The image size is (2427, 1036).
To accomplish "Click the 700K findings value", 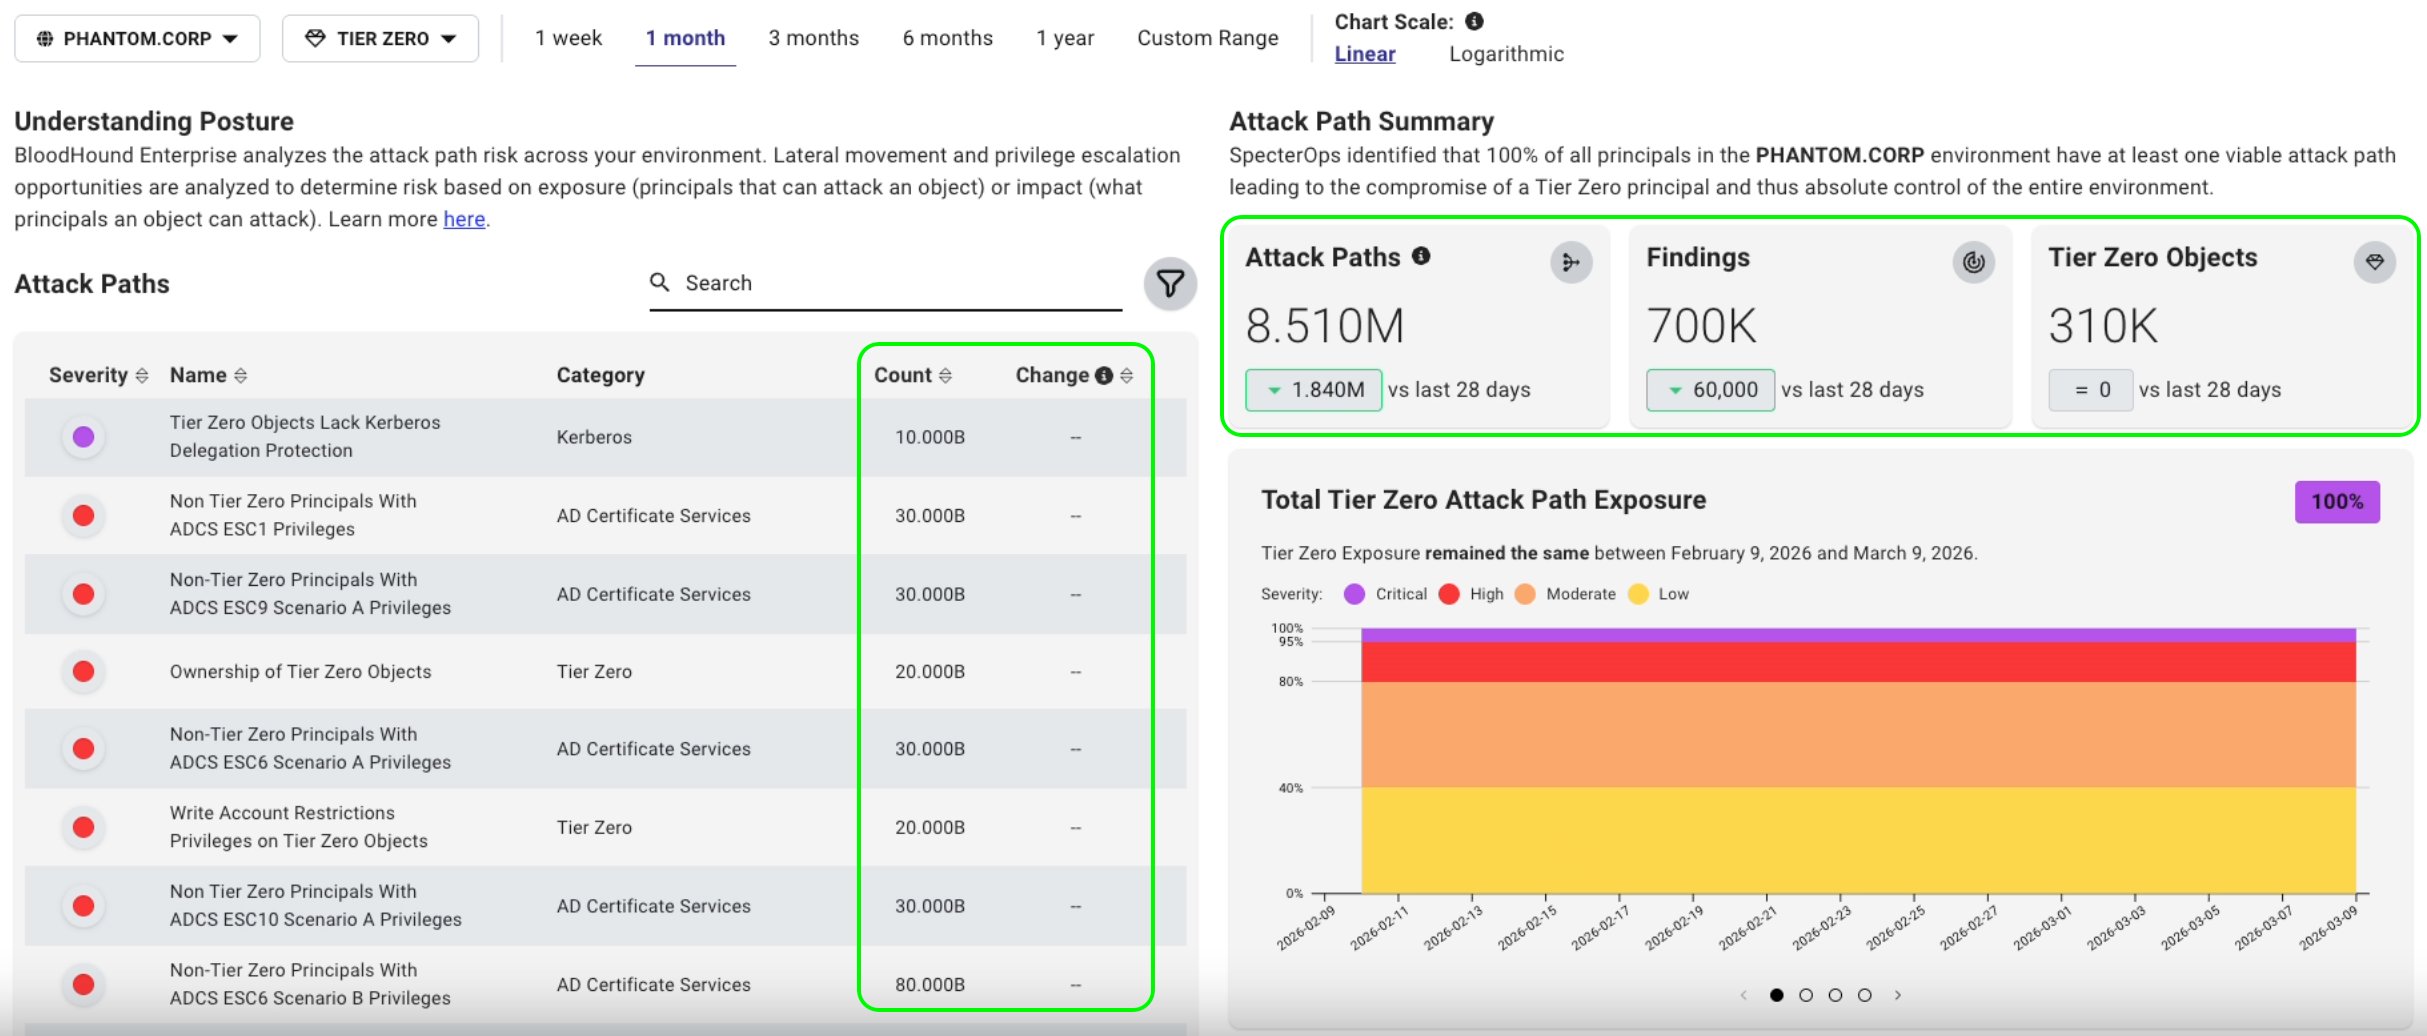I will pos(1701,326).
